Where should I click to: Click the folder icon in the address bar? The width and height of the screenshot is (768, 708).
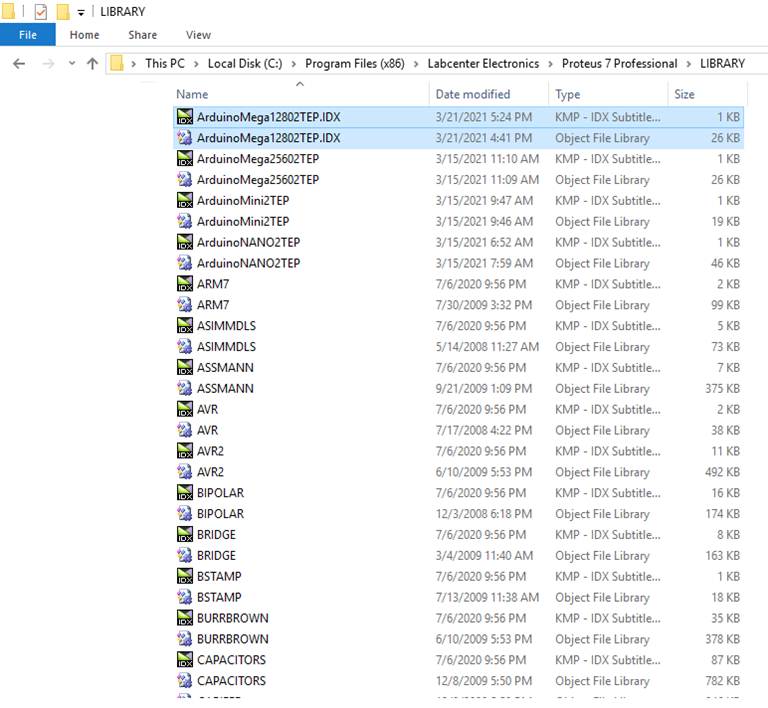tap(117, 63)
